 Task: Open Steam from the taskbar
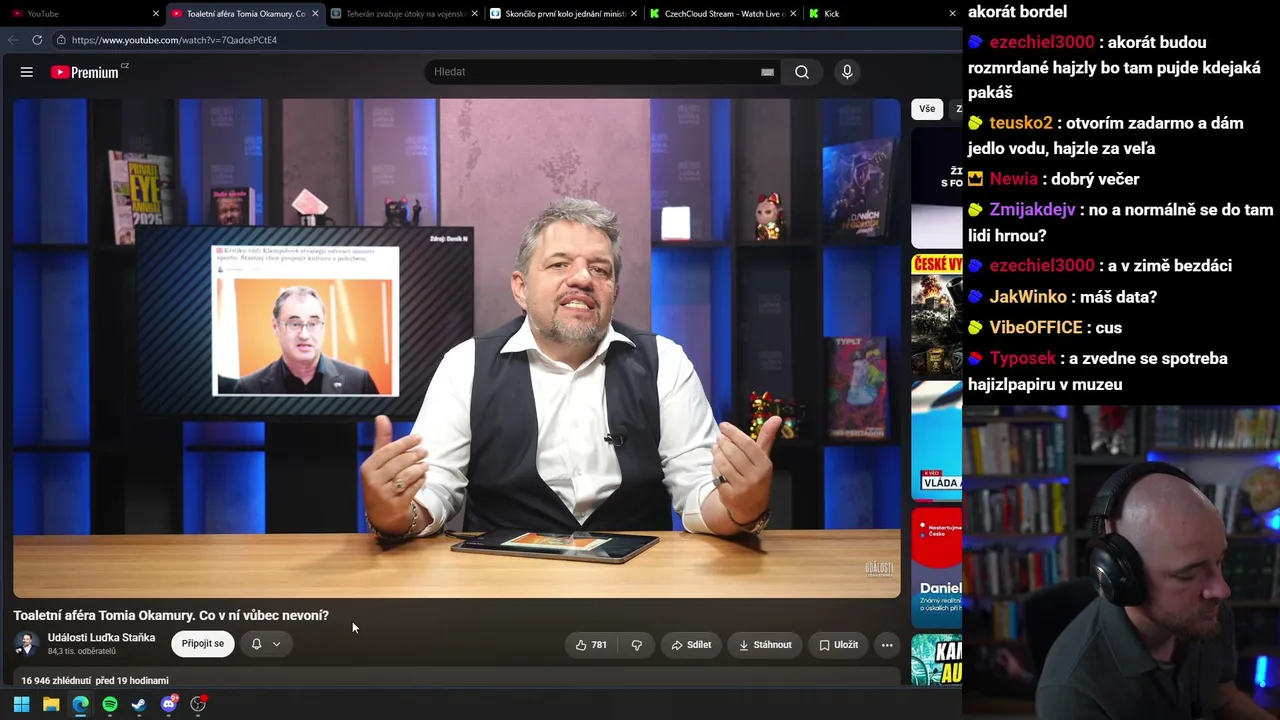[139, 704]
